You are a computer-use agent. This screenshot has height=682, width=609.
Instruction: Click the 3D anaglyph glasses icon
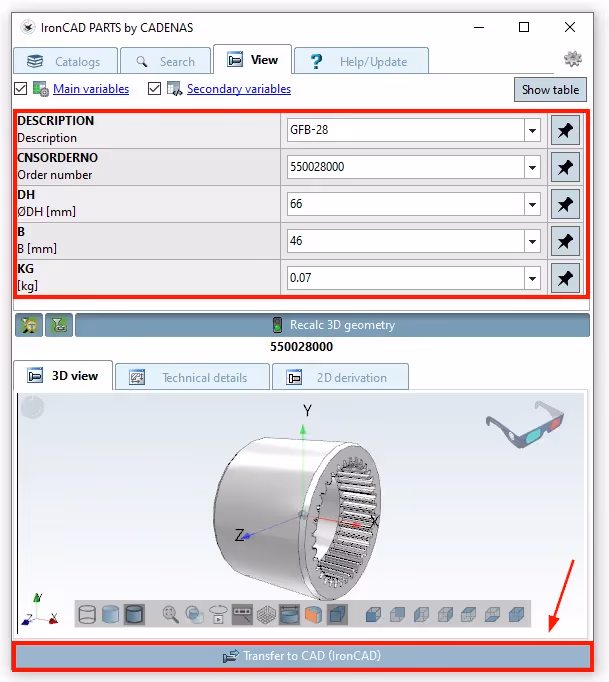(525, 424)
